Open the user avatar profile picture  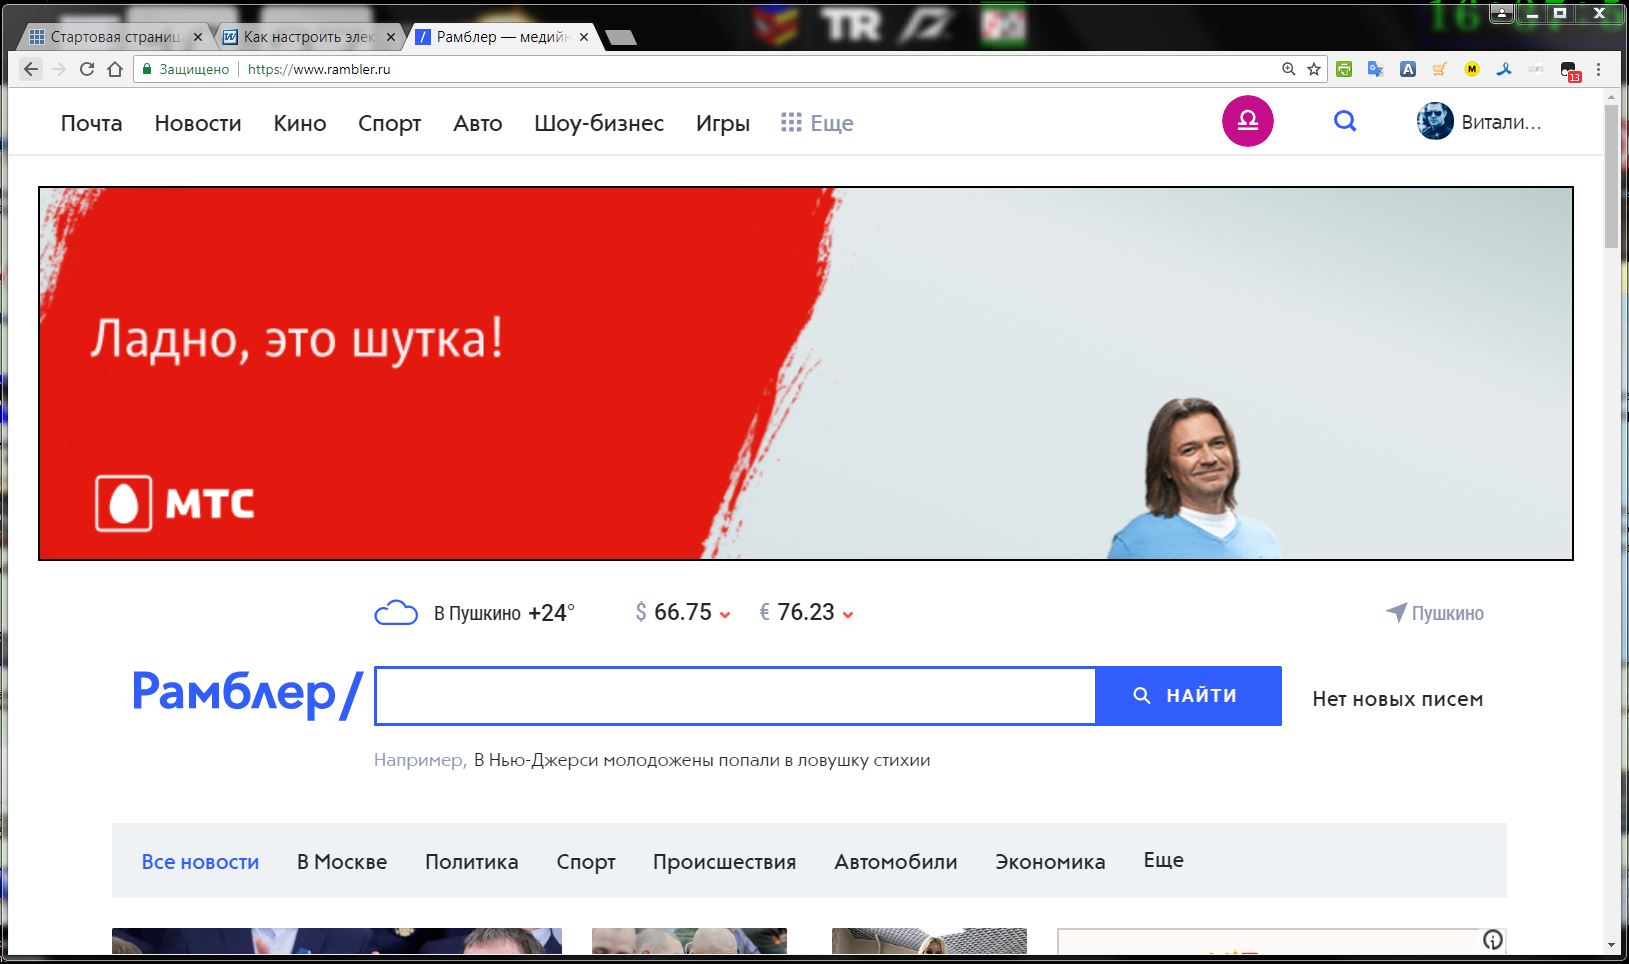click(x=1435, y=121)
